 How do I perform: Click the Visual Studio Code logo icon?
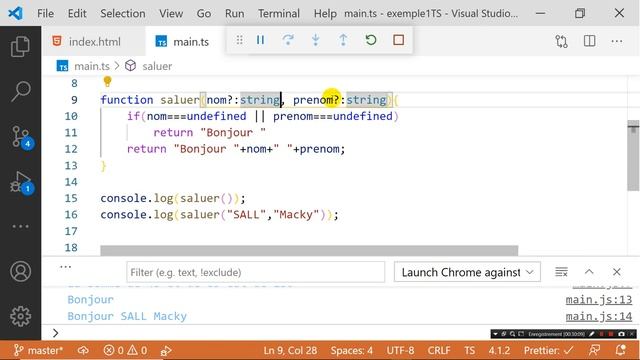tap(16, 13)
